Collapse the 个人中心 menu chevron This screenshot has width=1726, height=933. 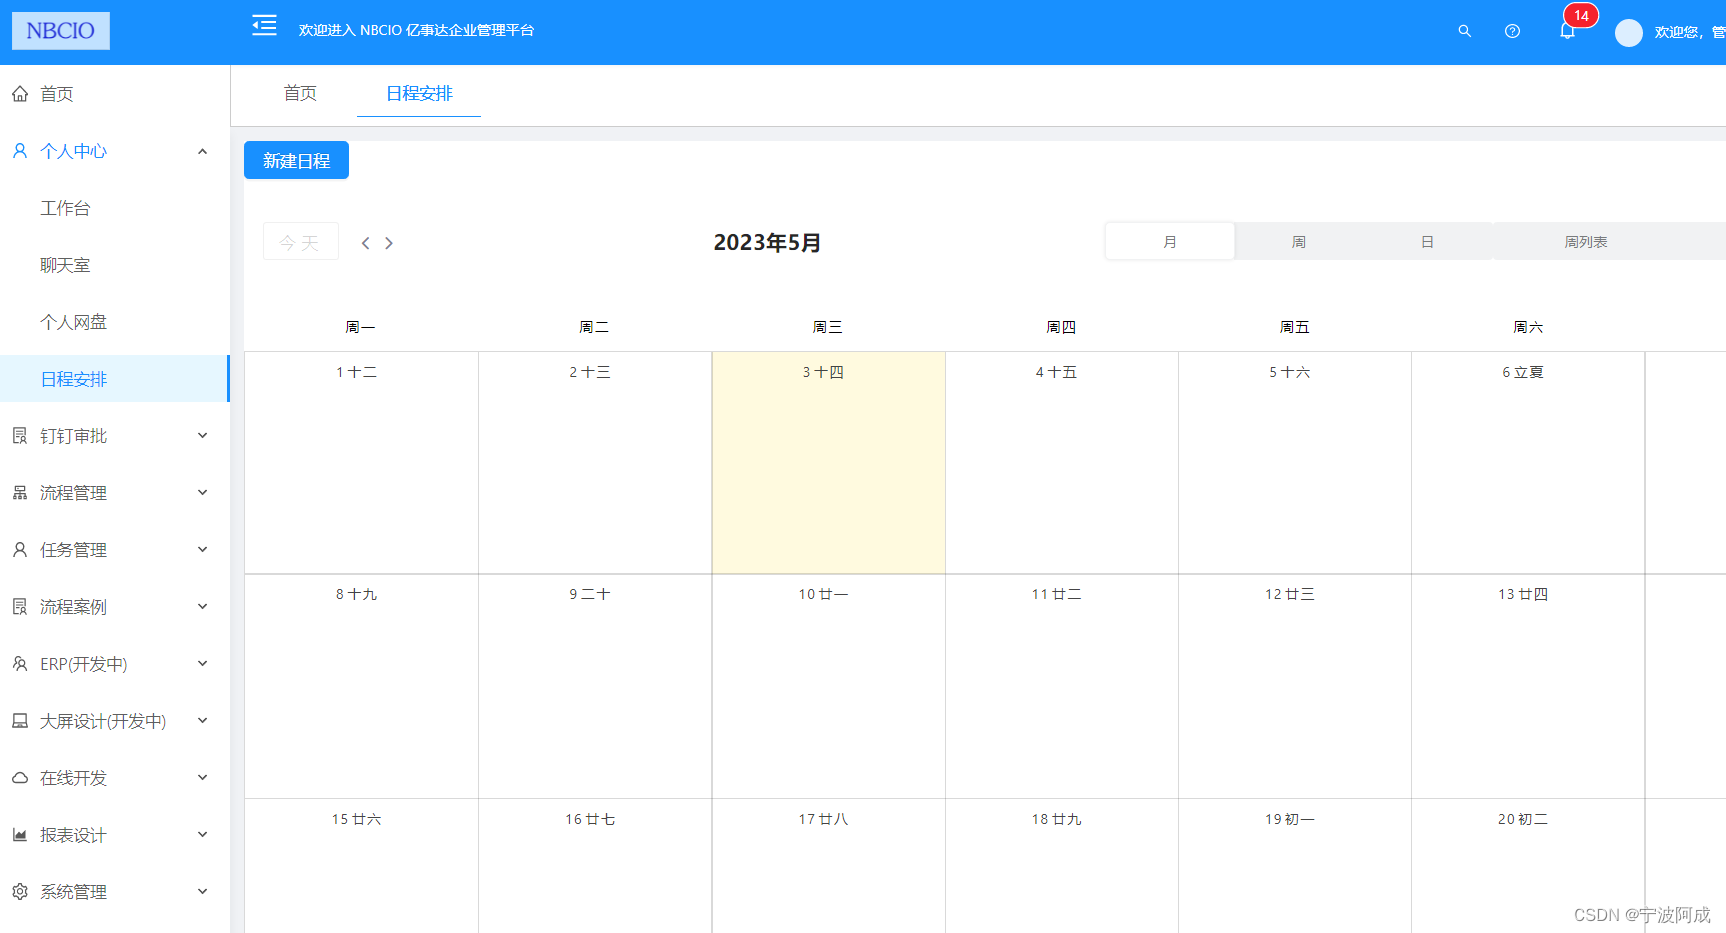203,151
